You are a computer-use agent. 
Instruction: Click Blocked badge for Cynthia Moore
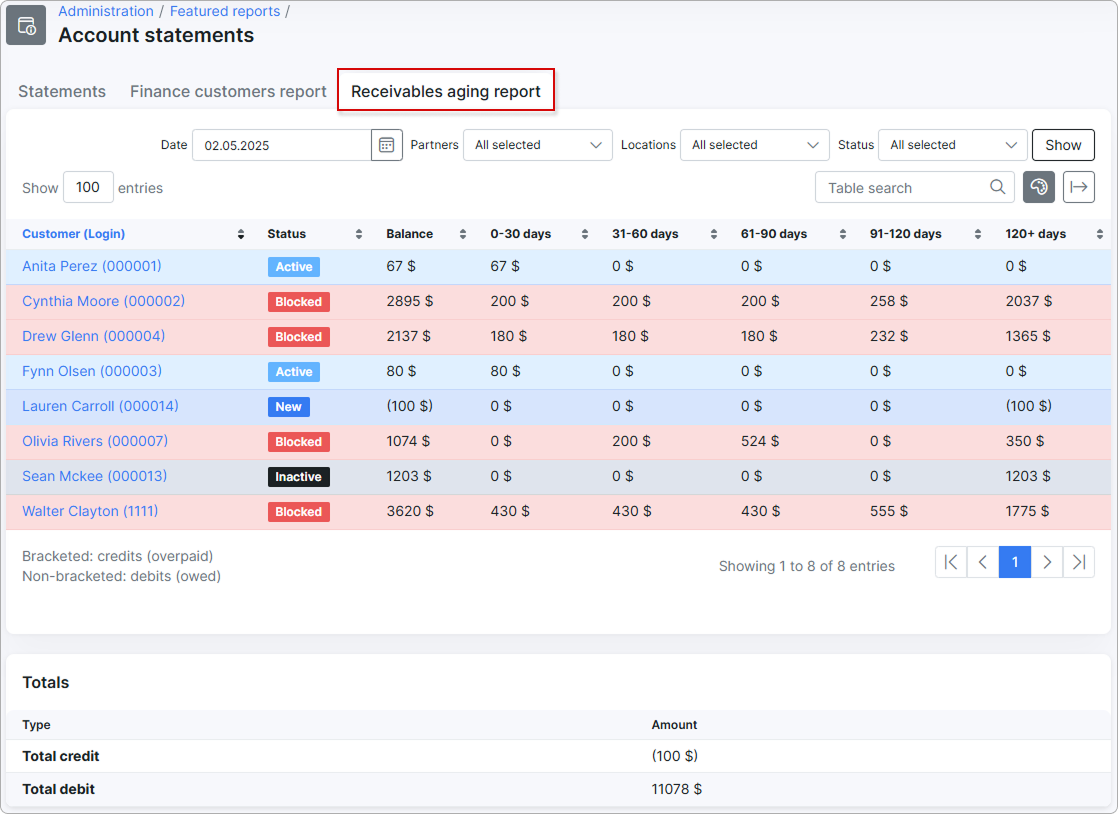299,302
